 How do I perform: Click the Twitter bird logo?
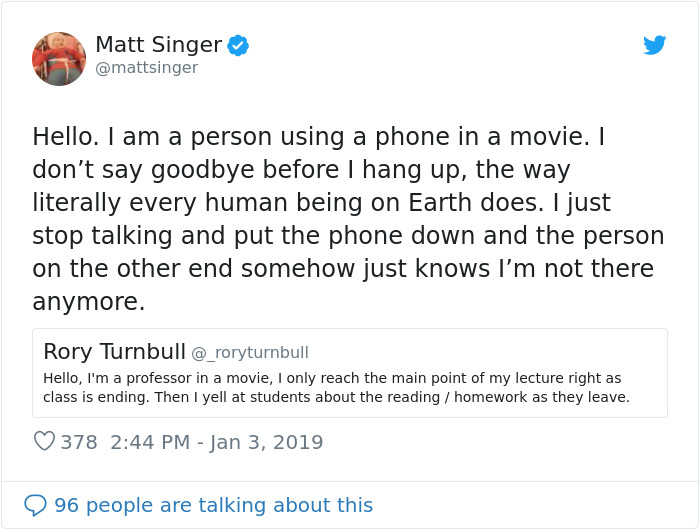pyautogui.click(x=654, y=45)
